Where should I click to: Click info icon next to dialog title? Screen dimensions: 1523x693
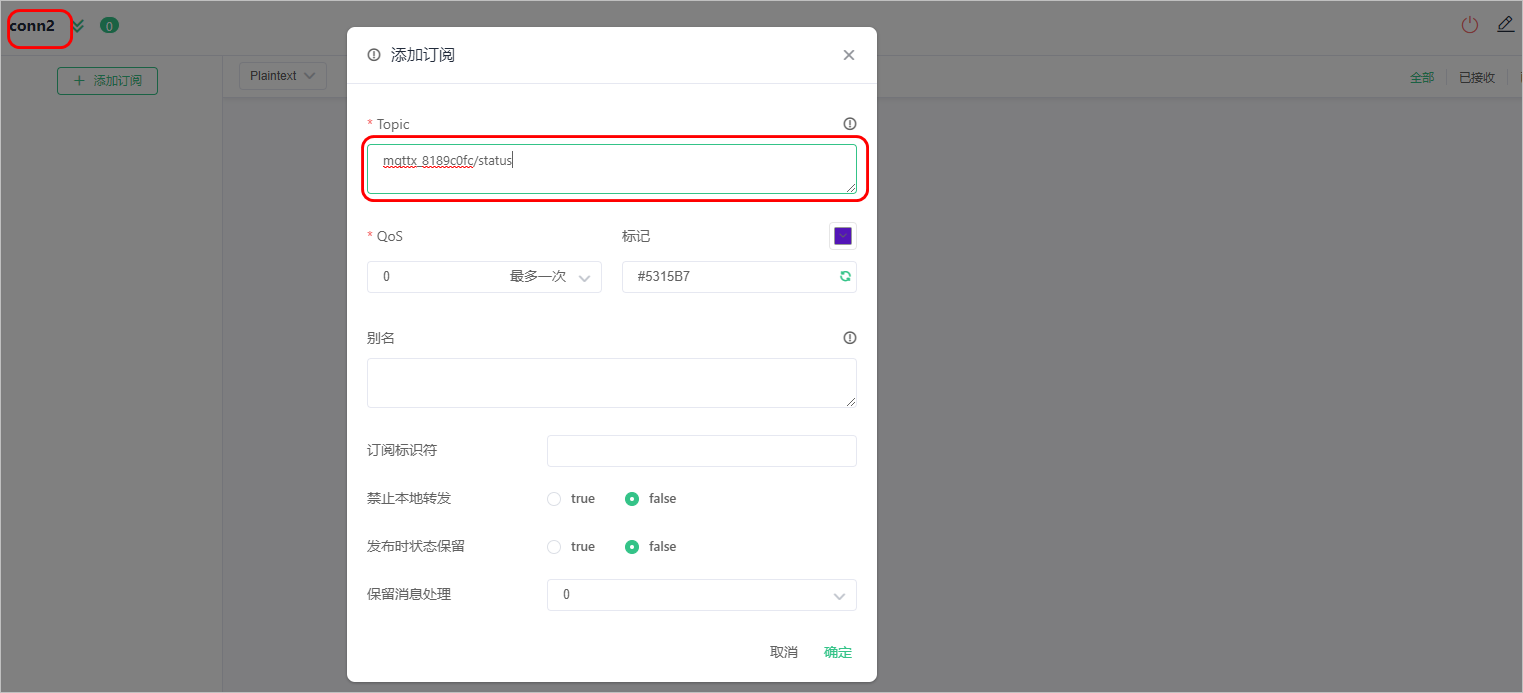pyautogui.click(x=374, y=55)
